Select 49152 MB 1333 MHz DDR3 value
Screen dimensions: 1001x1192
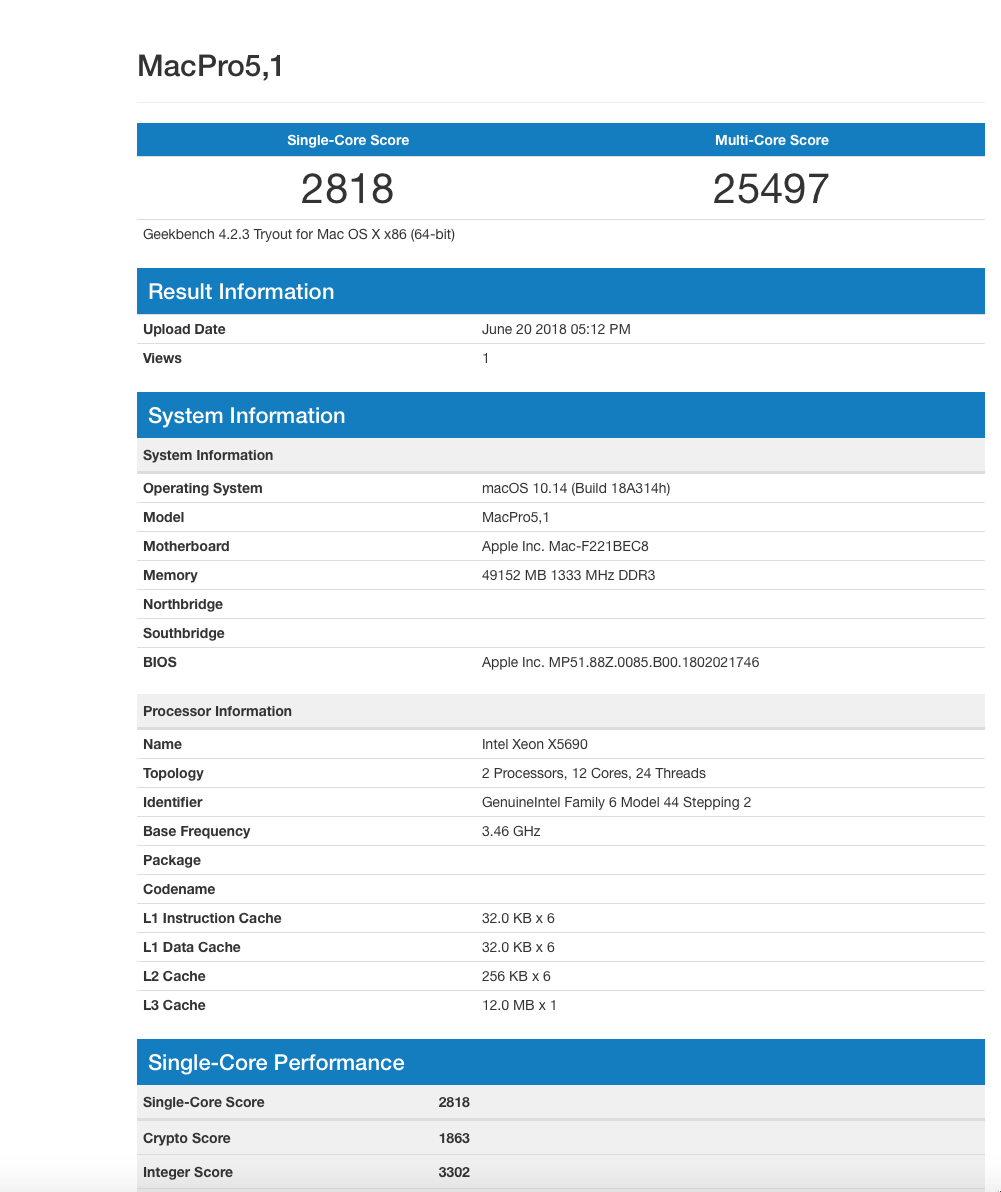pyautogui.click(x=569, y=575)
